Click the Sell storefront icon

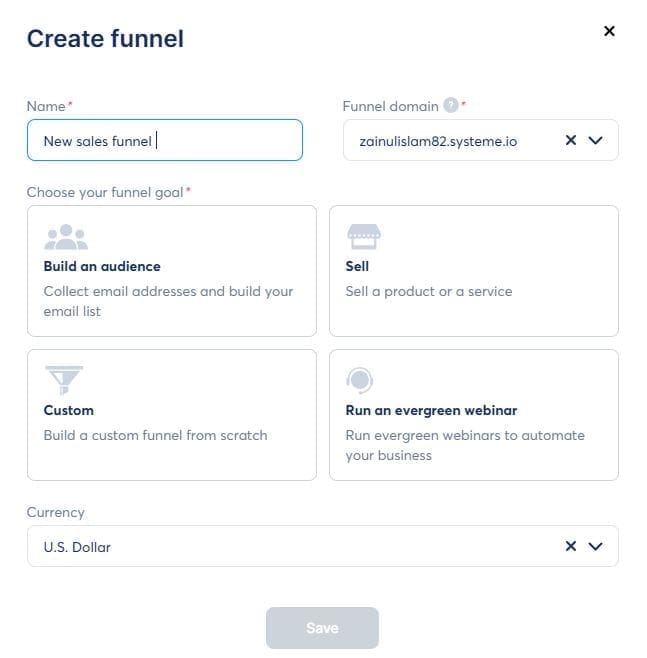point(363,237)
